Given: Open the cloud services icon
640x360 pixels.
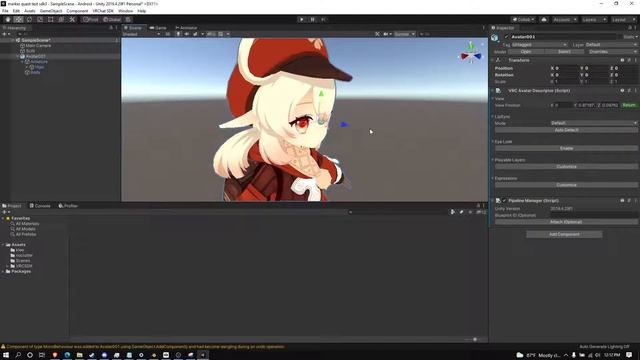Looking at the screenshot, I should (544, 20).
